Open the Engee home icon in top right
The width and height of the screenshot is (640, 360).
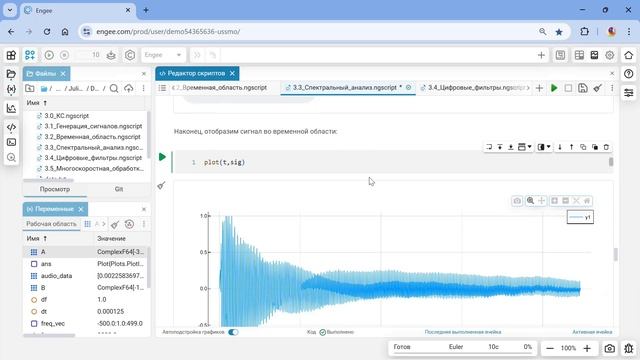(x=629, y=55)
